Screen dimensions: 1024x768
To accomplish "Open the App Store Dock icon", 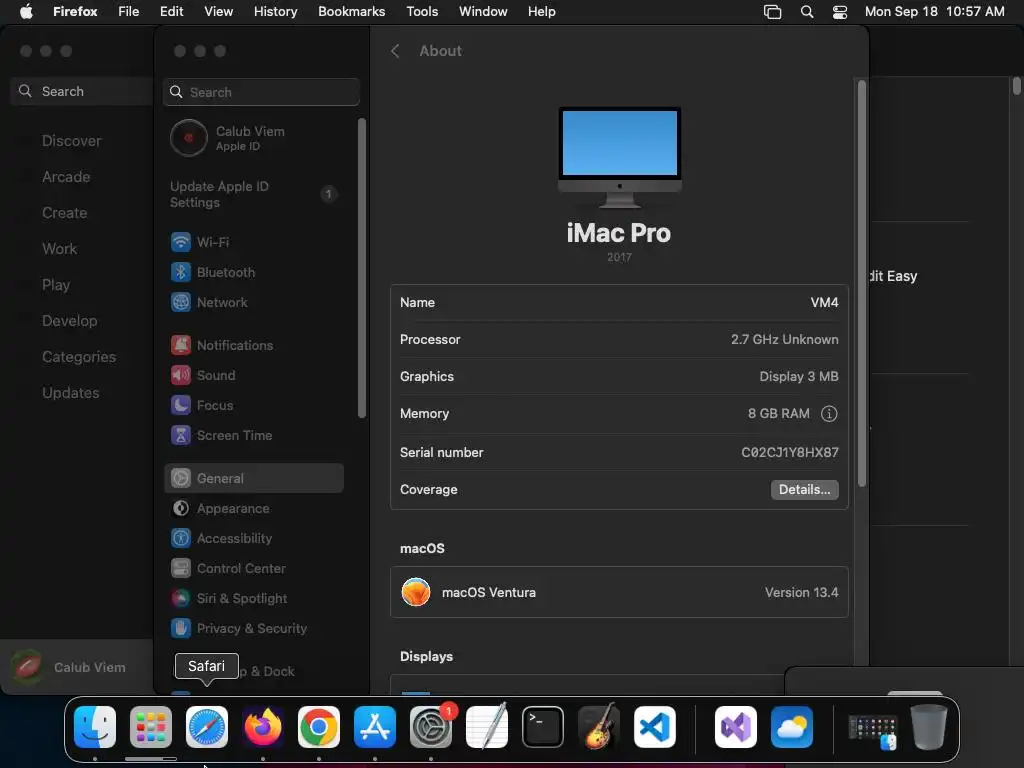I will click(375, 727).
